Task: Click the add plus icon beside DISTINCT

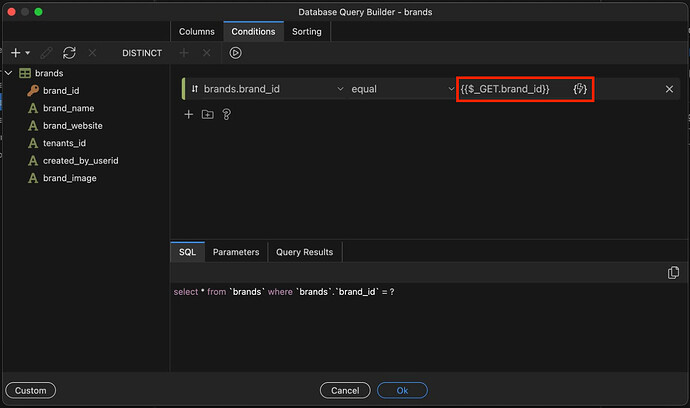Action: [184, 53]
